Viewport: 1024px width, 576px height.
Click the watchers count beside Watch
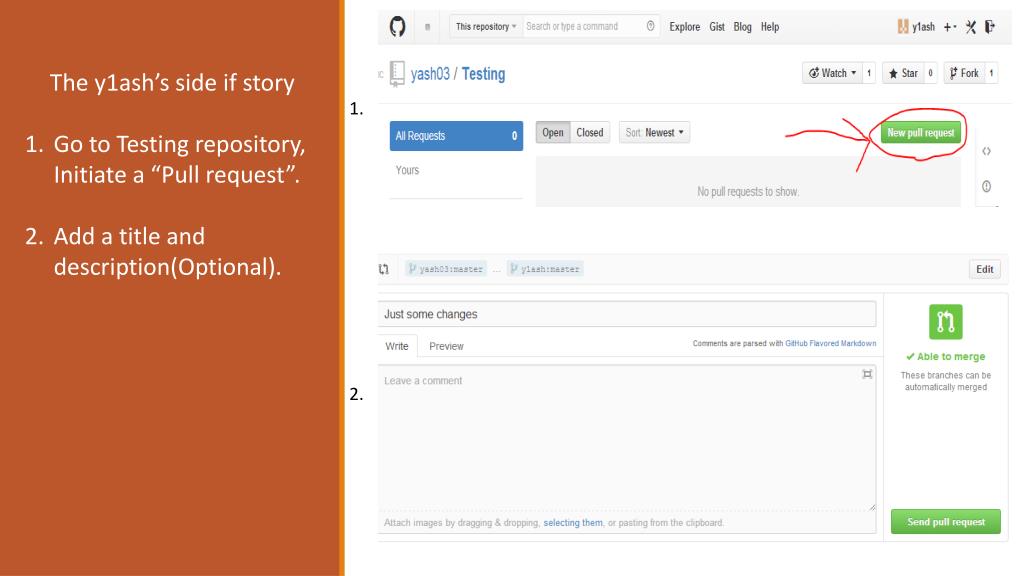pyautogui.click(x=869, y=73)
